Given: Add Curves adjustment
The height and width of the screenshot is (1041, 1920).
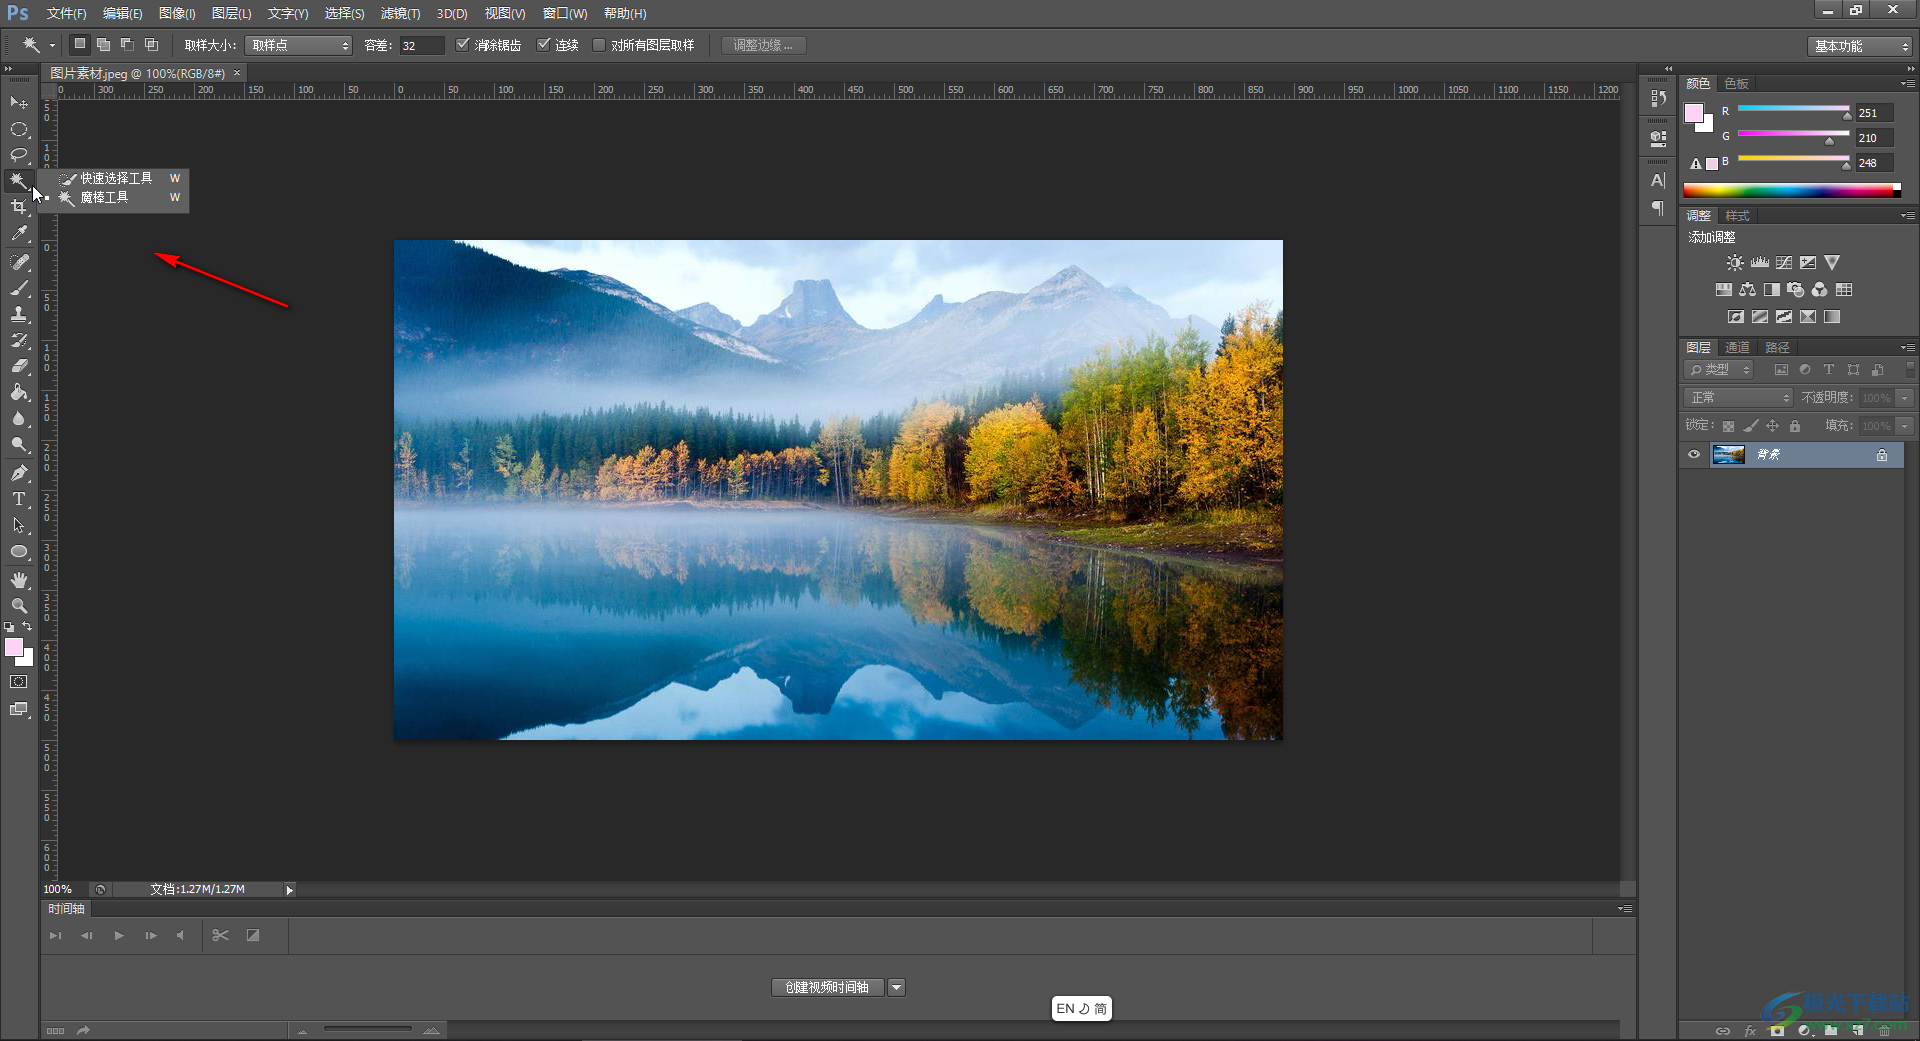Looking at the screenshot, I should tap(1783, 262).
